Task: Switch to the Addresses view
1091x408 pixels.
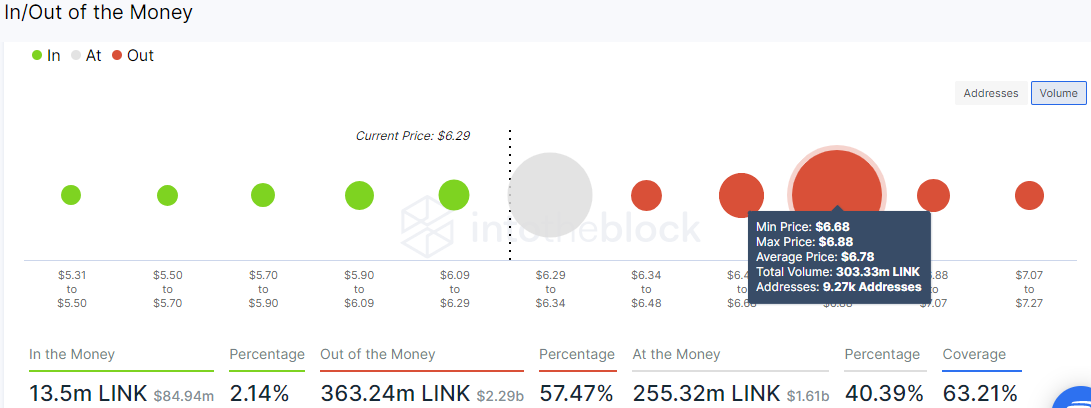Action: tap(991, 93)
